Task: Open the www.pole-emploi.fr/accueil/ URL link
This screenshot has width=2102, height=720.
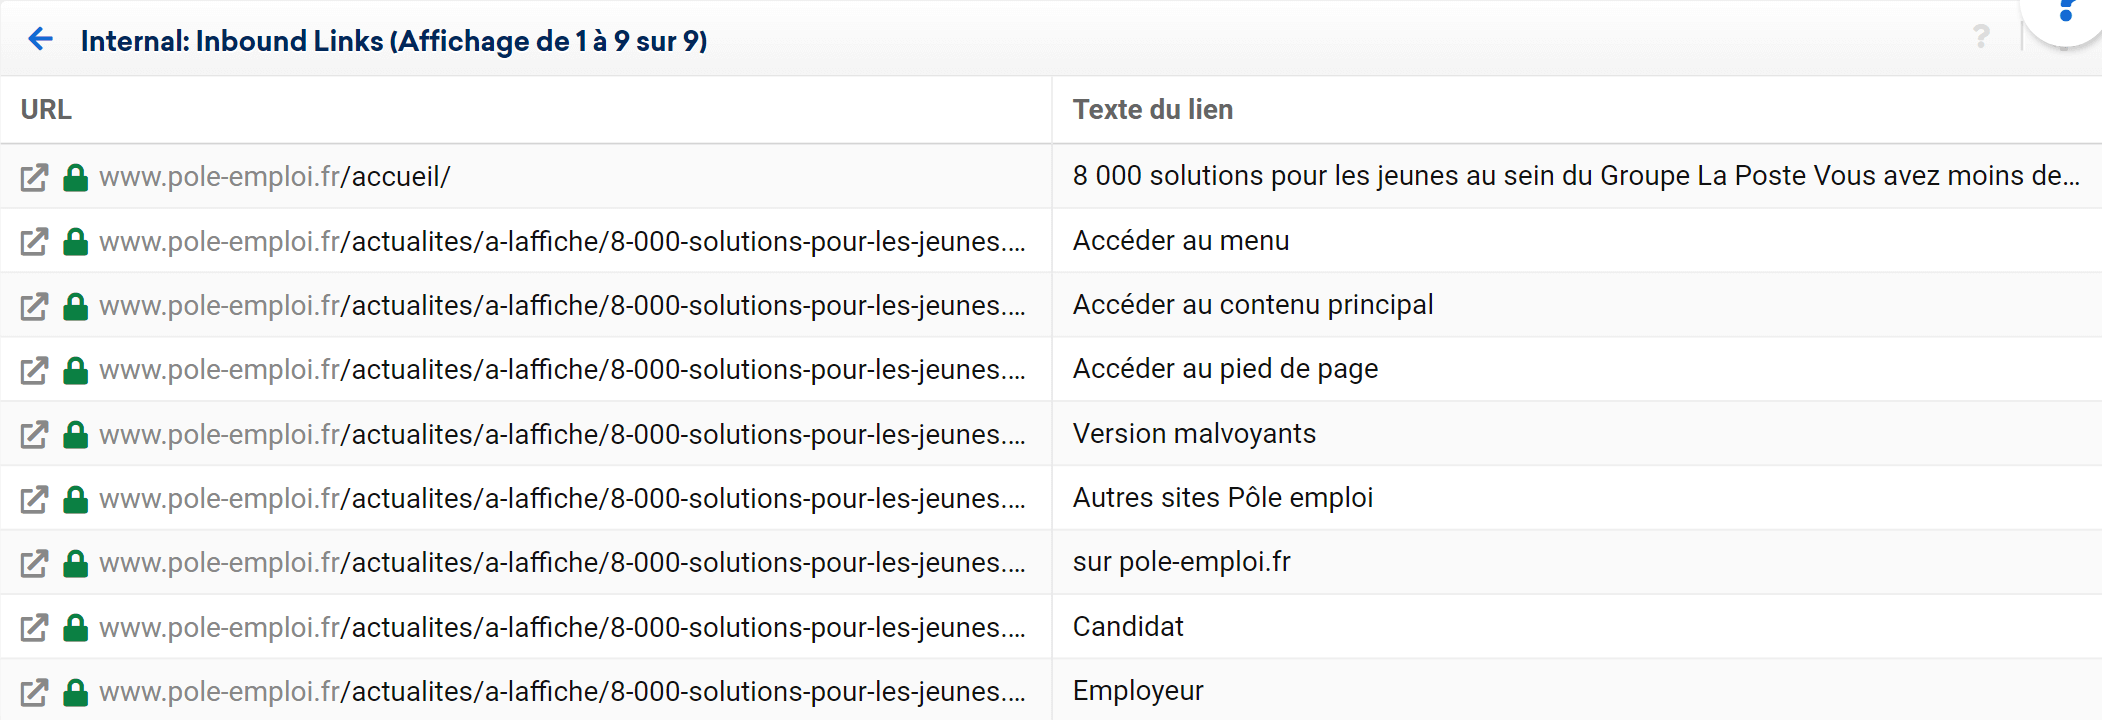Action: [x=274, y=177]
